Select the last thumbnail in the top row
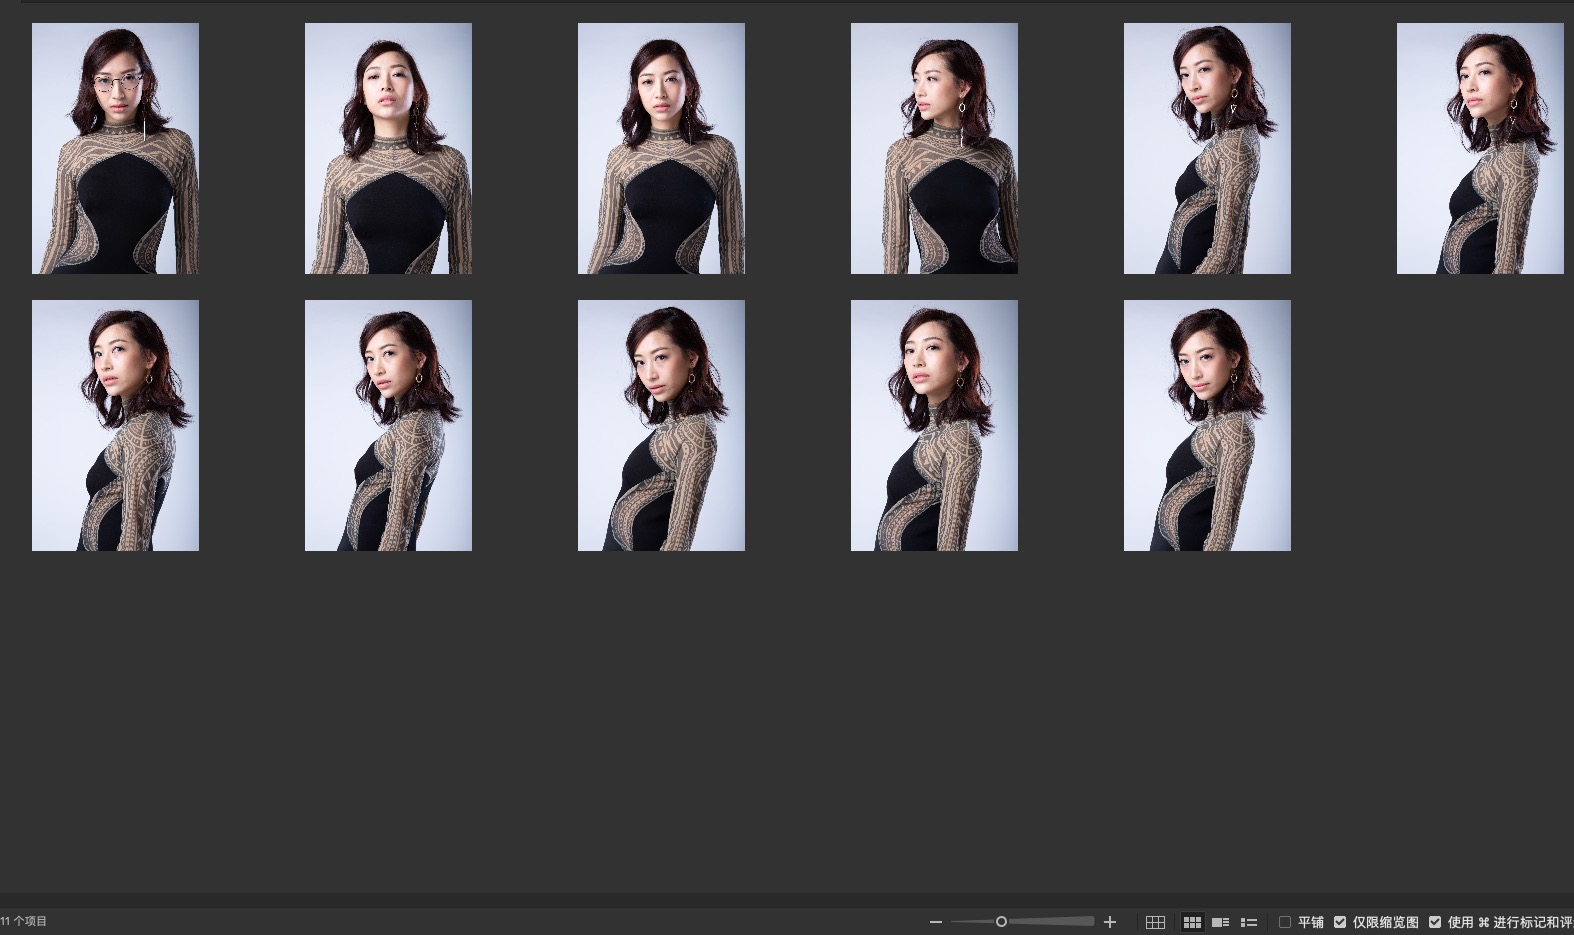Viewport: 1574px width, 935px height. tap(1480, 148)
